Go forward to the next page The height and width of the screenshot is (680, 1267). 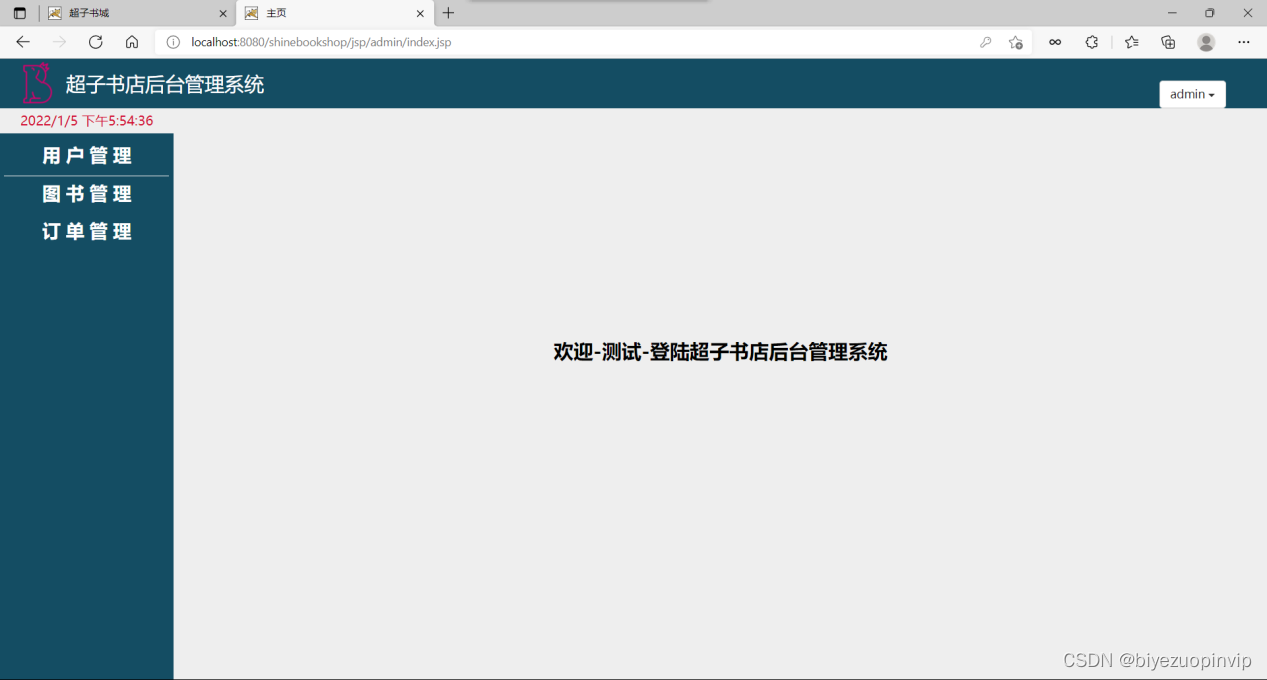[x=59, y=42]
